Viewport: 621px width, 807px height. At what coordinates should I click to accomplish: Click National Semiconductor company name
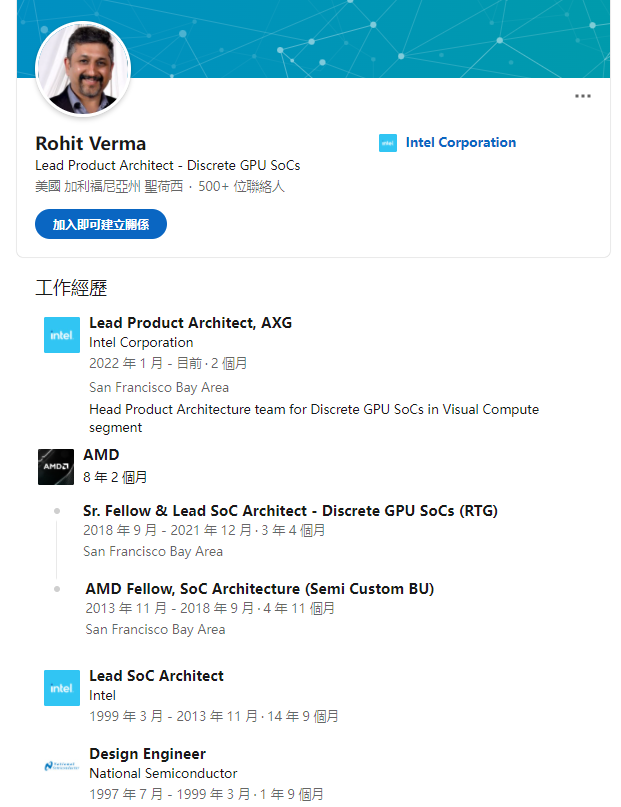(163, 773)
